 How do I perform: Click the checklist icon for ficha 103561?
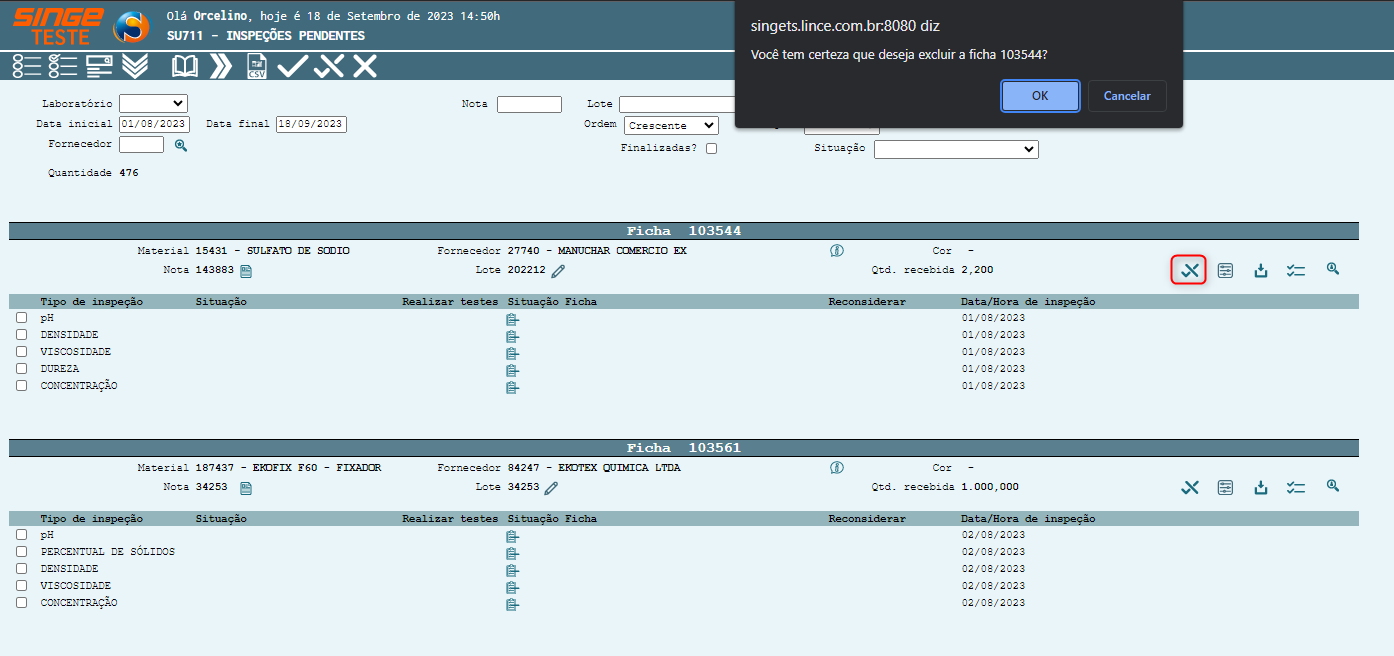point(1296,487)
